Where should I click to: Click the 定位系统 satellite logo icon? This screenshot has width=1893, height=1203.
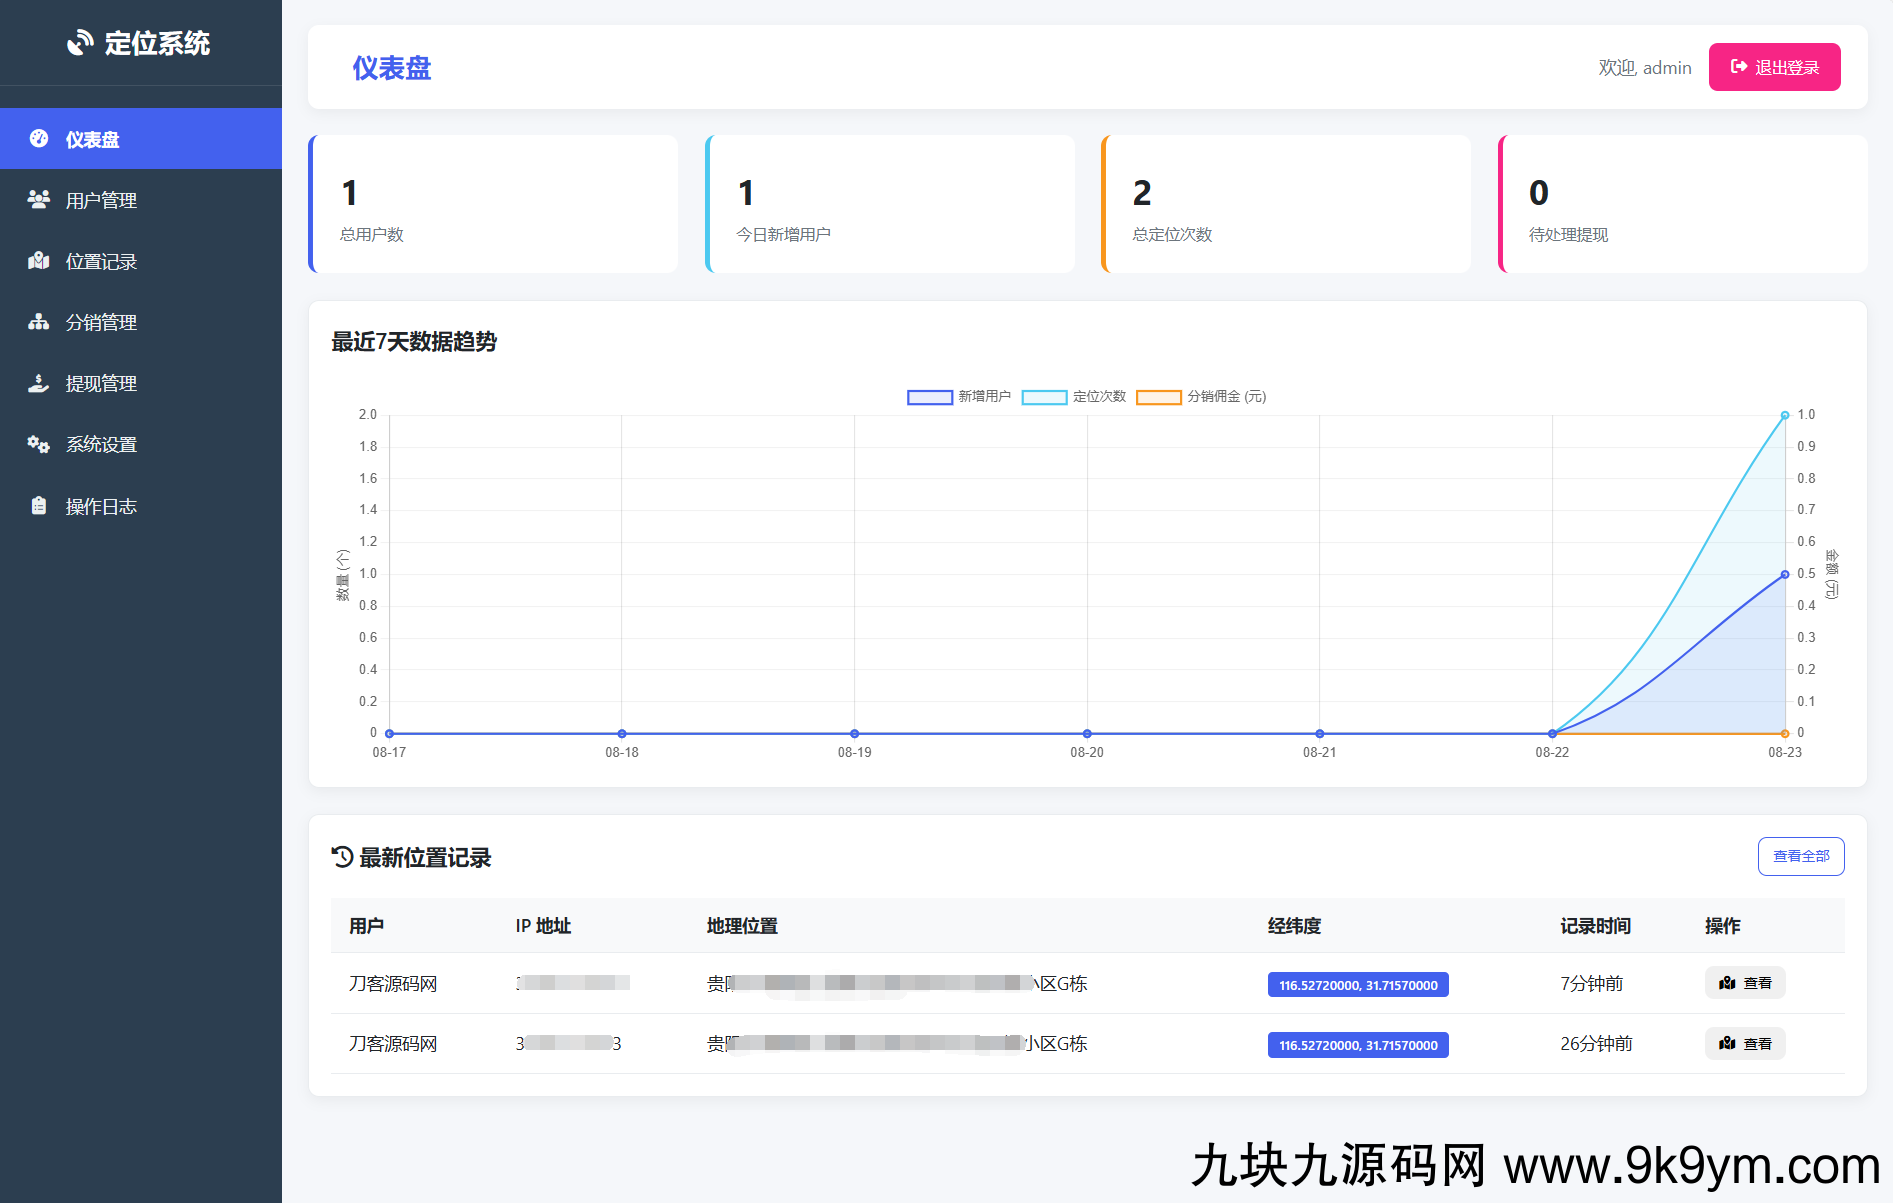tap(80, 43)
